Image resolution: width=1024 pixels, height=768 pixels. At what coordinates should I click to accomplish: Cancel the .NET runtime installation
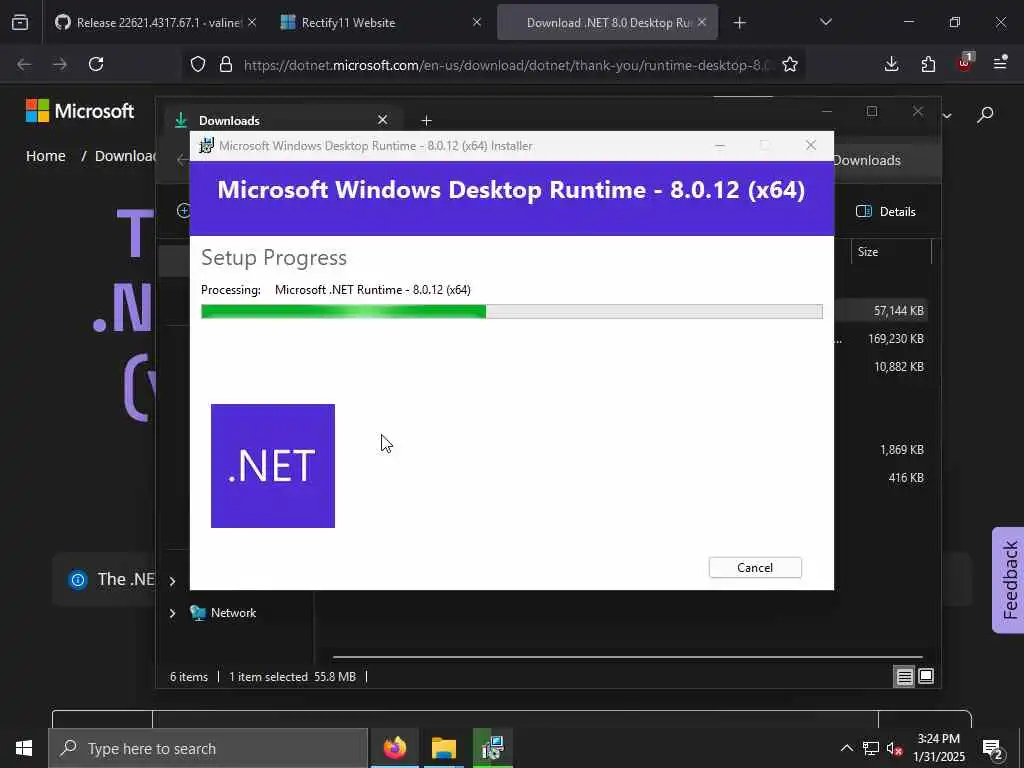755,568
